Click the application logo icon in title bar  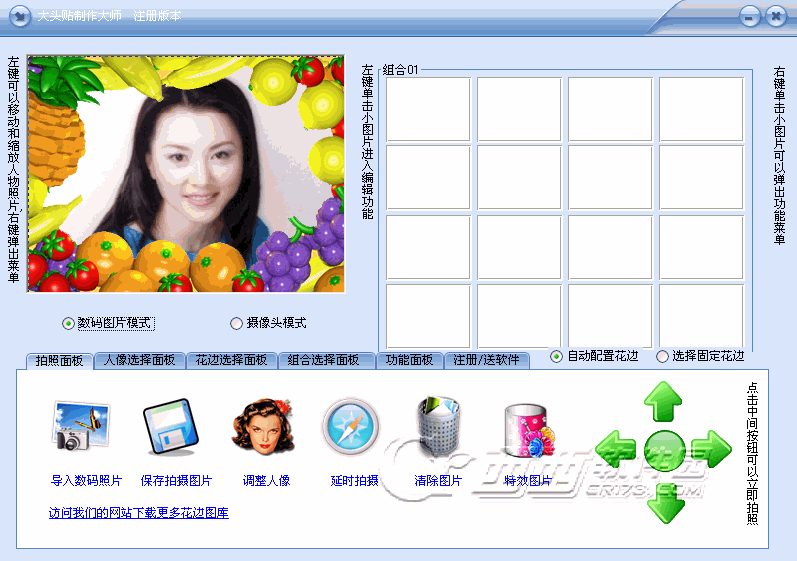[x=20, y=16]
